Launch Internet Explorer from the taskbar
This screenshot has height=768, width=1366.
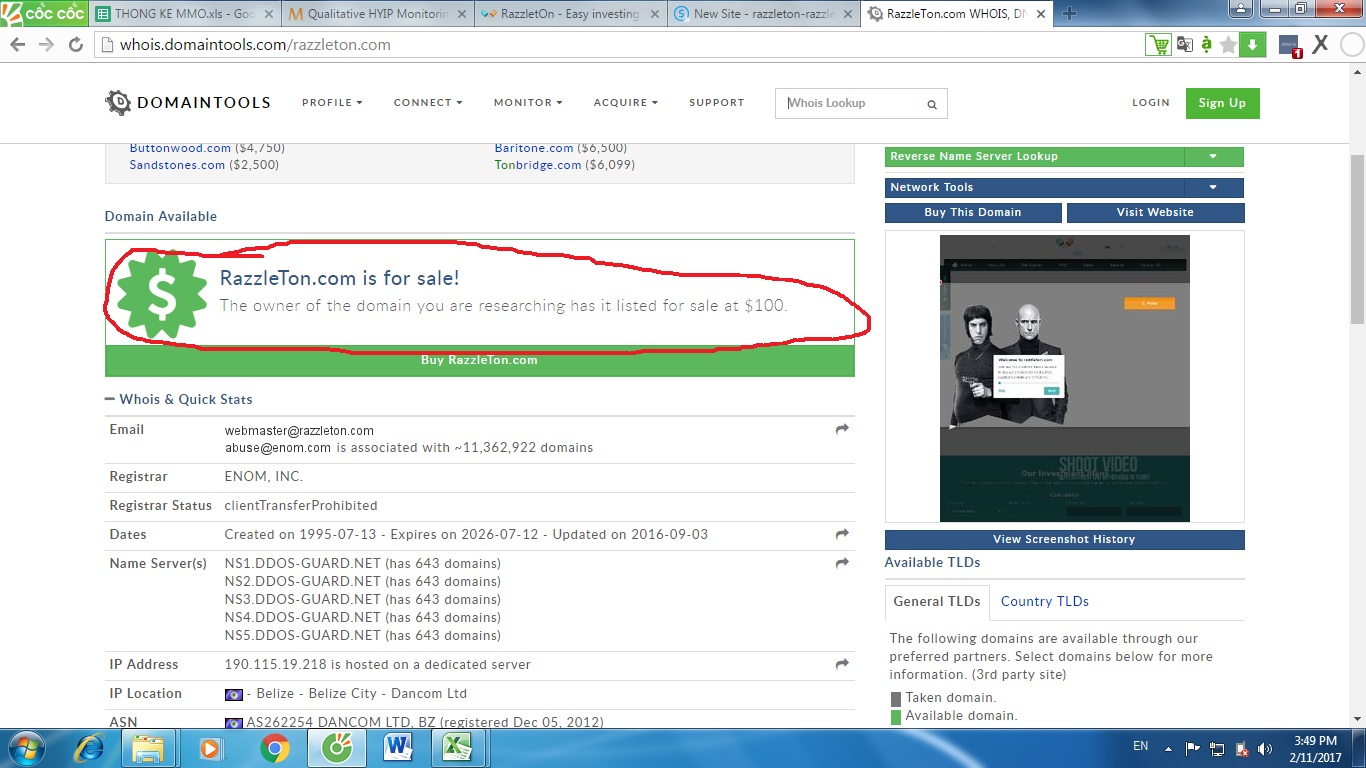[89, 748]
